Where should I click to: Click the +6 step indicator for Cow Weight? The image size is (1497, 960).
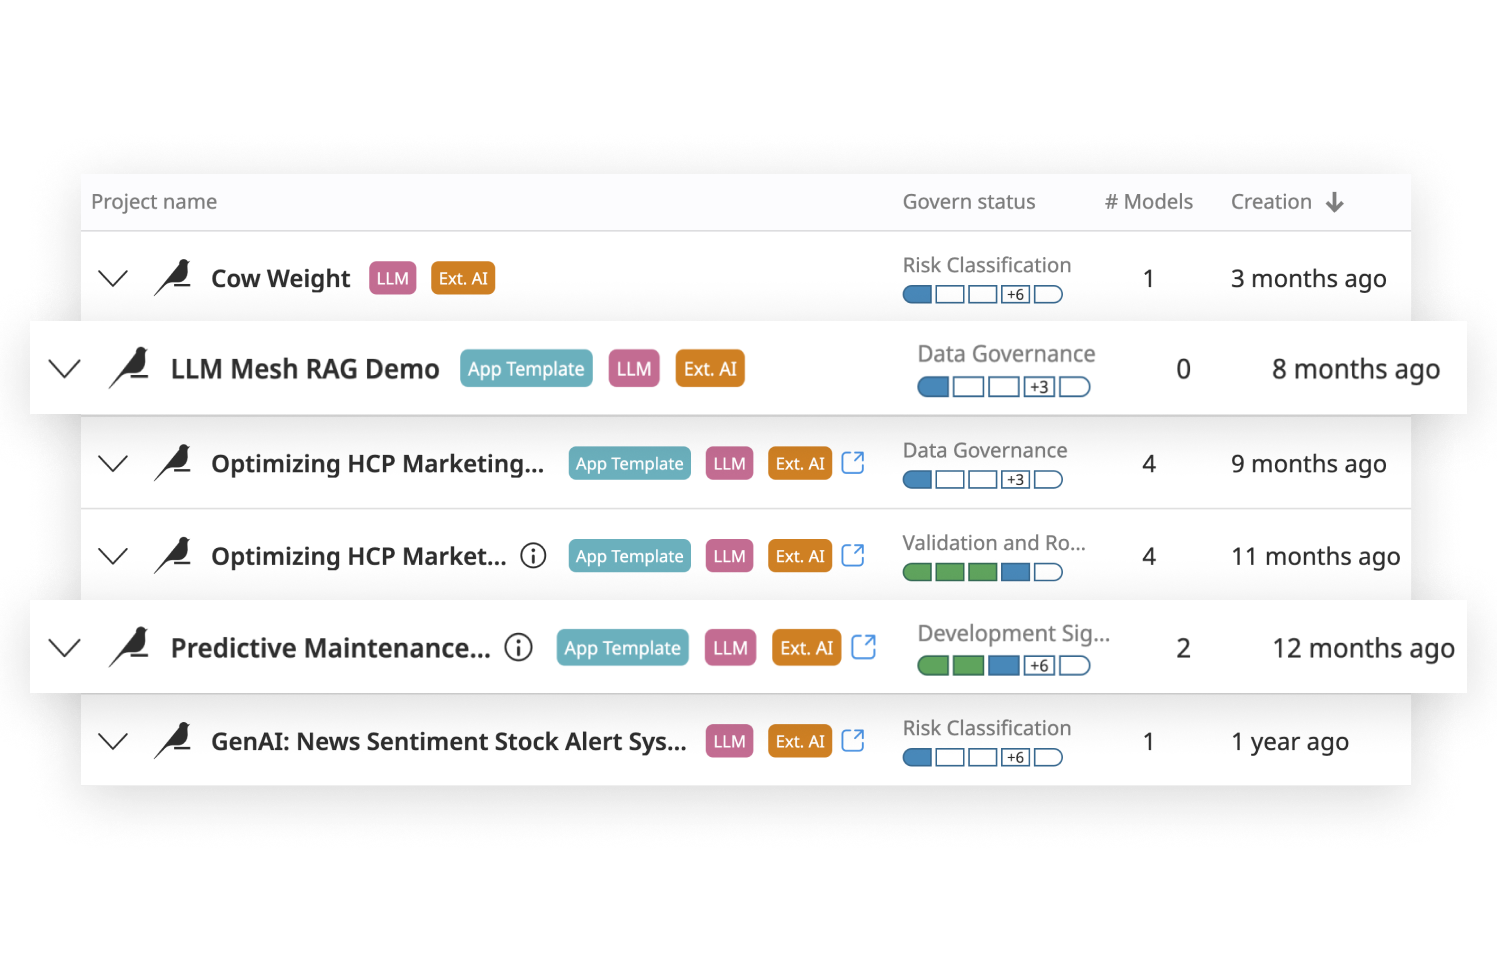click(x=1015, y=295)
